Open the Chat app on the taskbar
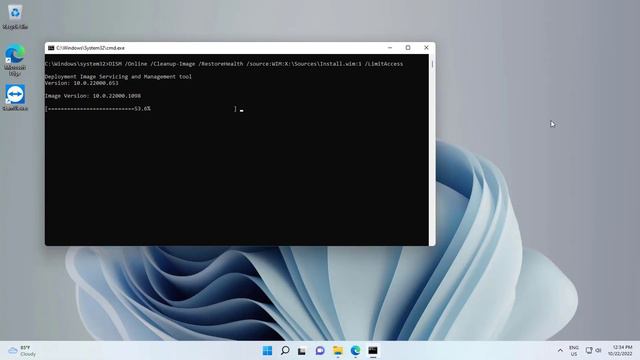 pyautogui.click(x=320, y=351)
